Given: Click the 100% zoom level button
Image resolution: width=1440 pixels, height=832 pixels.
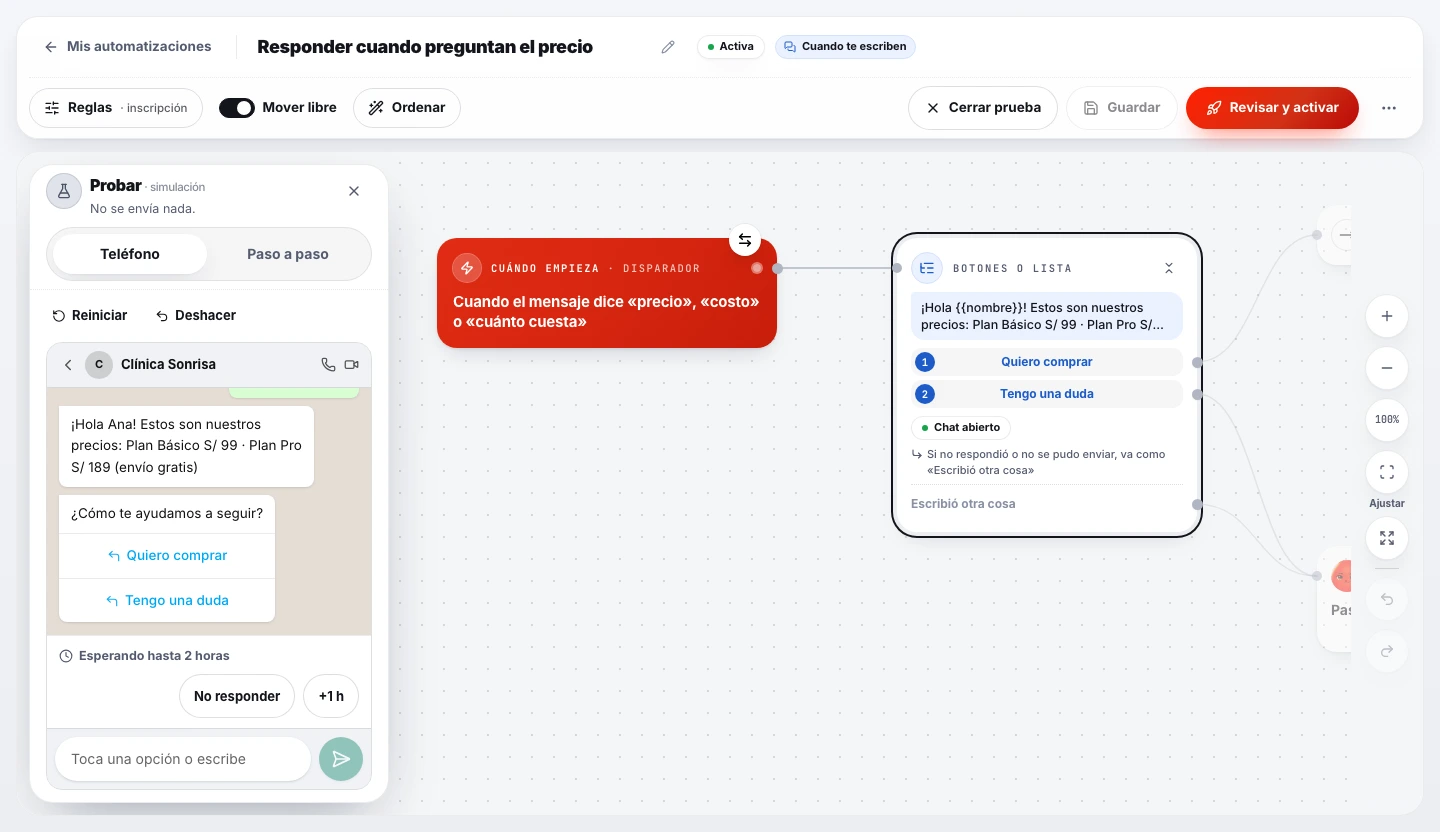Looking at the screenshot, I should pyautogui.click(x=1387, y=420).
